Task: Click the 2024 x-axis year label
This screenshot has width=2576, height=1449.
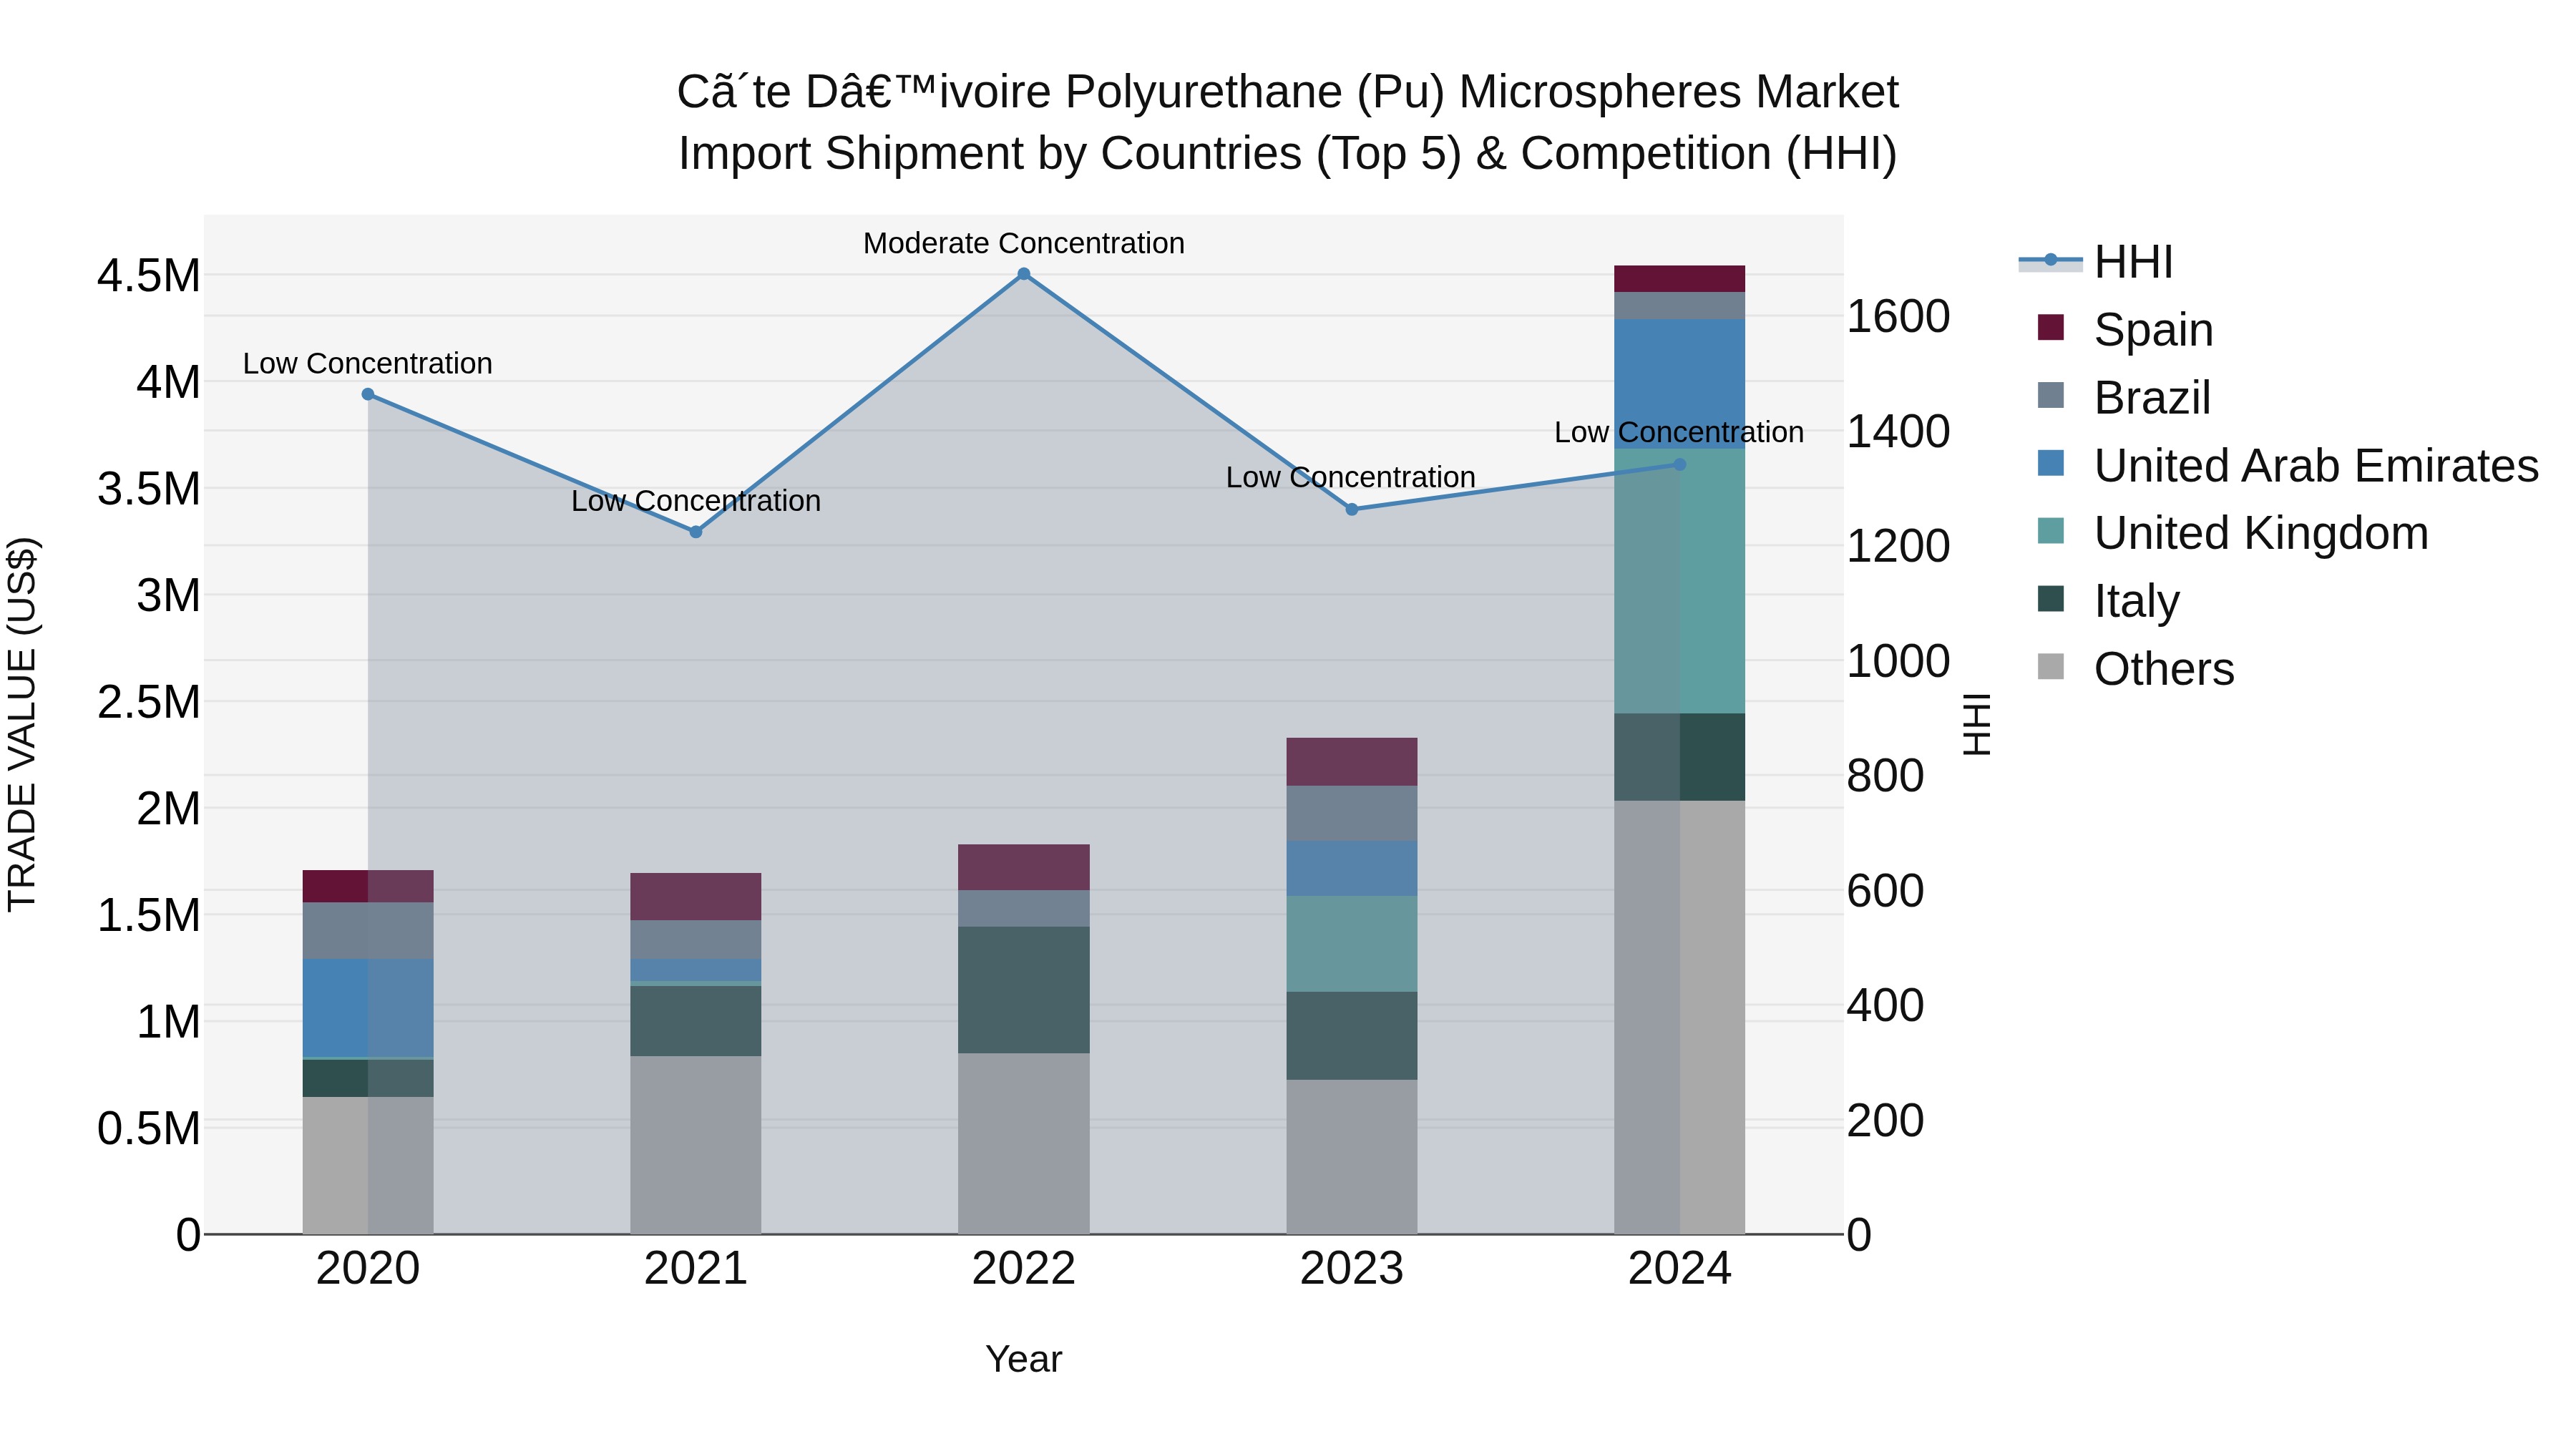Action: click(1679, 1269)
